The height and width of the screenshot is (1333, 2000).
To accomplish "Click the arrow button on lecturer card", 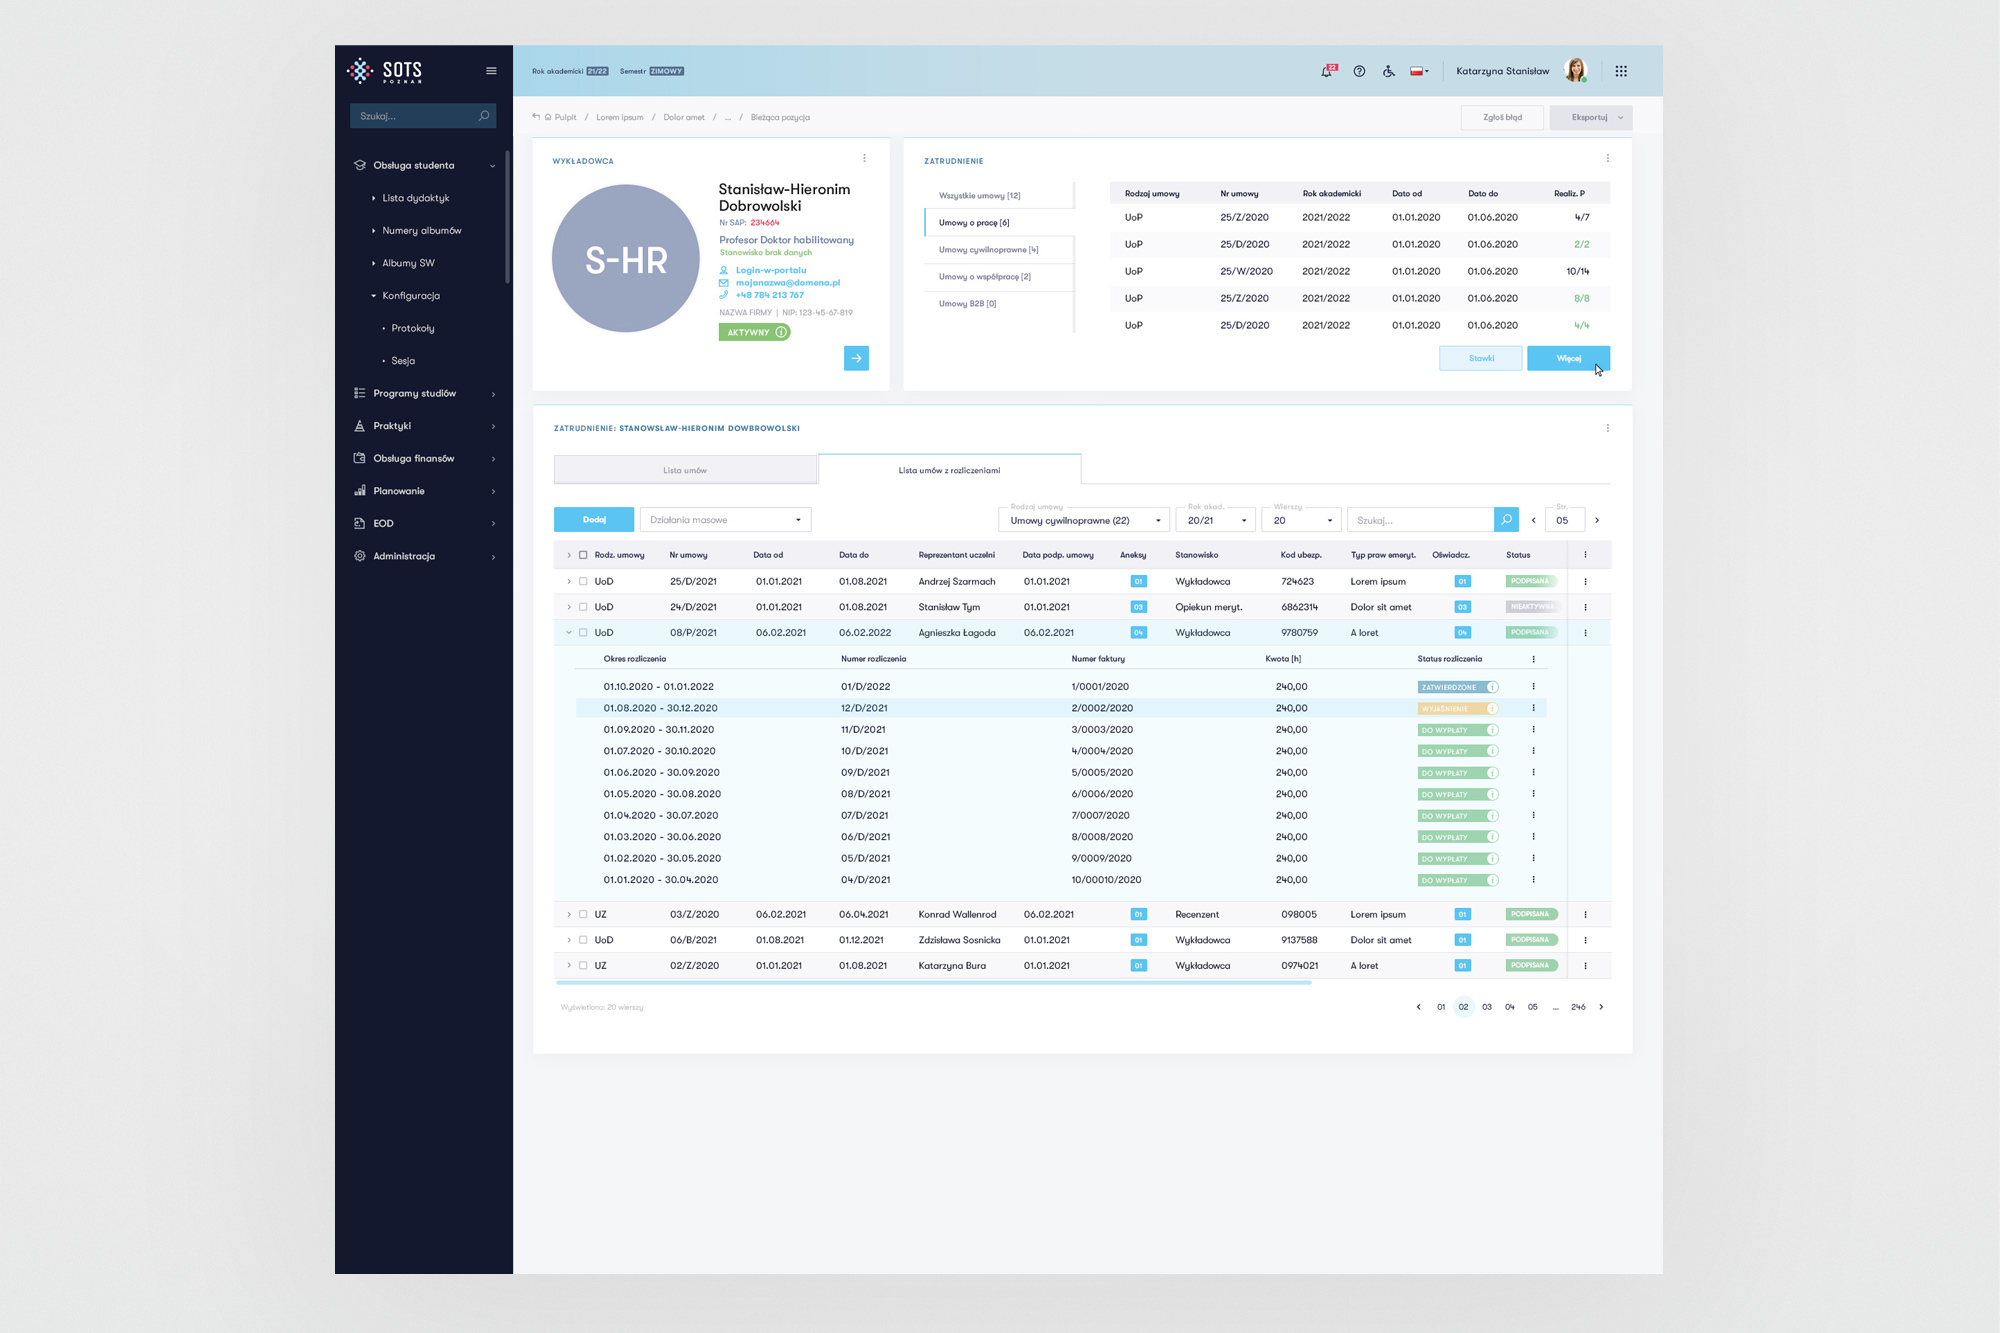I will 856,358.
